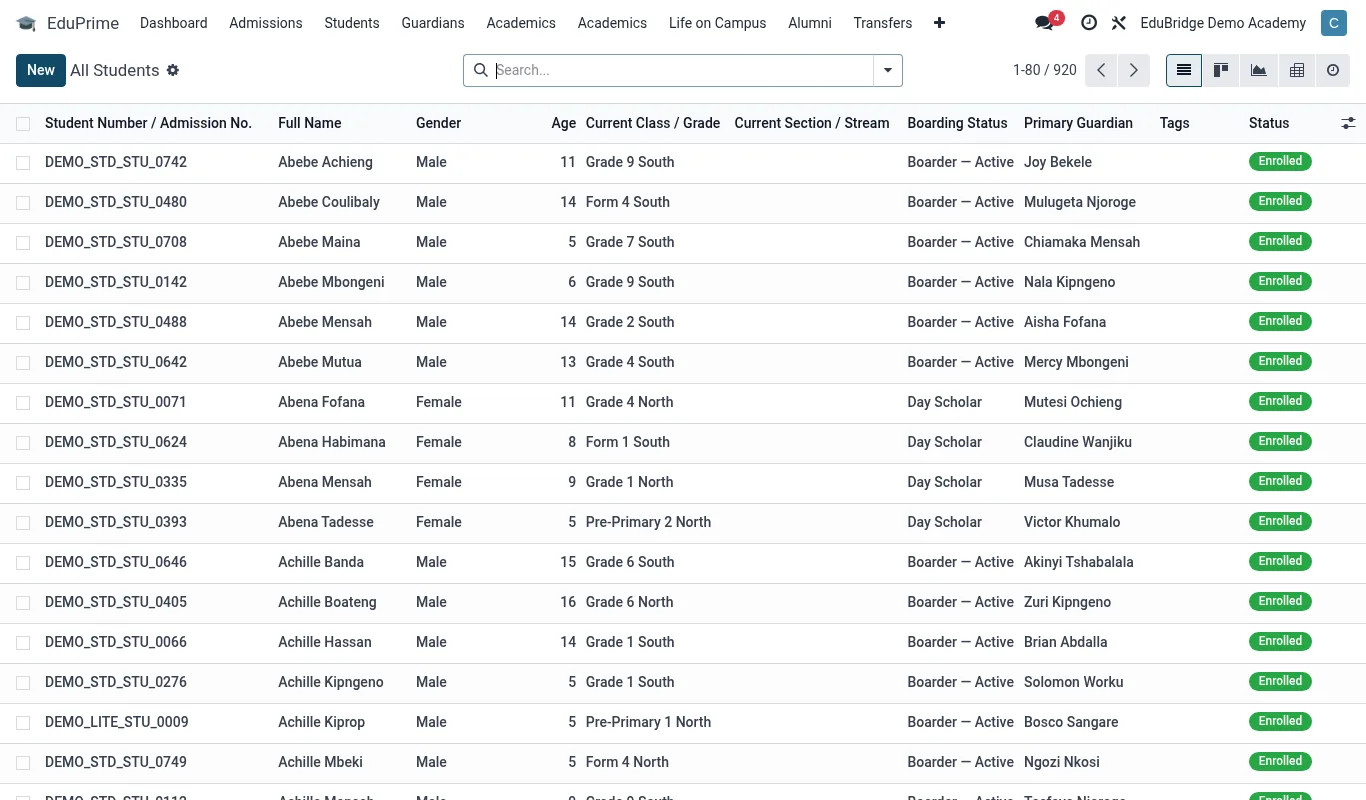The image size is (1366, 800).
Task: Sort by Student Number / Admission No. column
Action: point(148,123)
